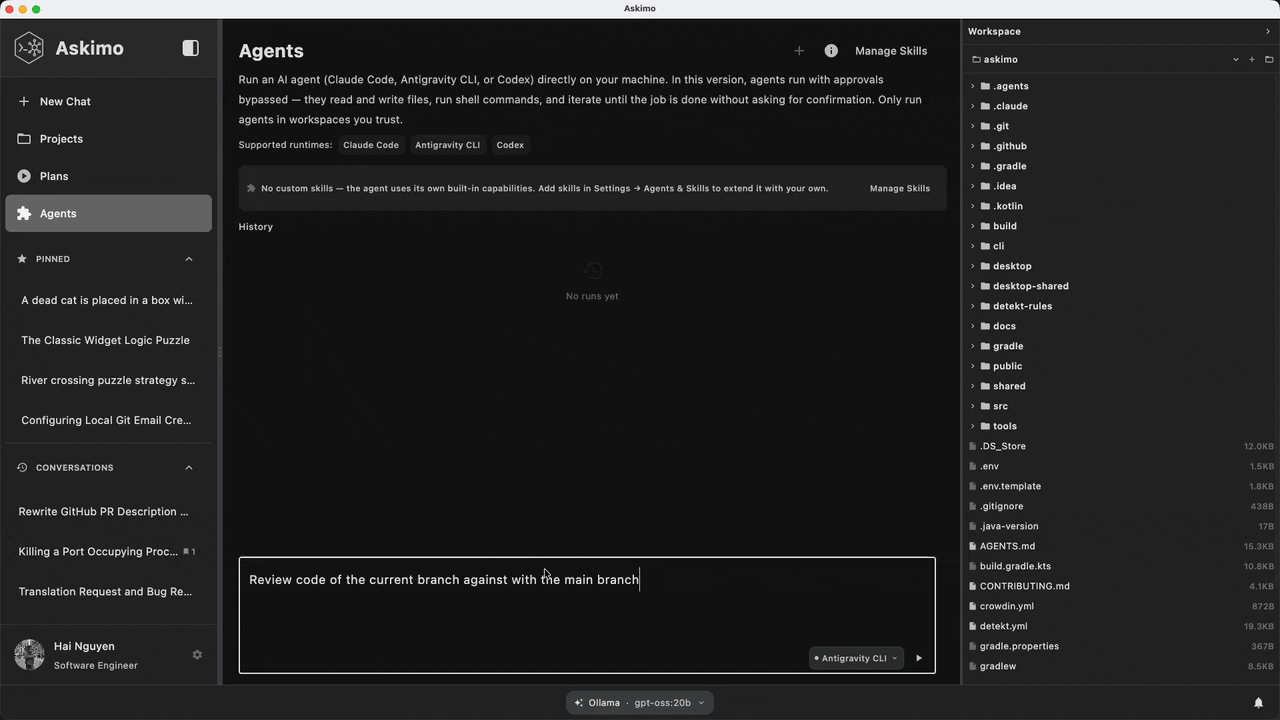Click Hai Nguyen's profile avatar
Screen dimensions: 1280x720
[x=29, y=655]
